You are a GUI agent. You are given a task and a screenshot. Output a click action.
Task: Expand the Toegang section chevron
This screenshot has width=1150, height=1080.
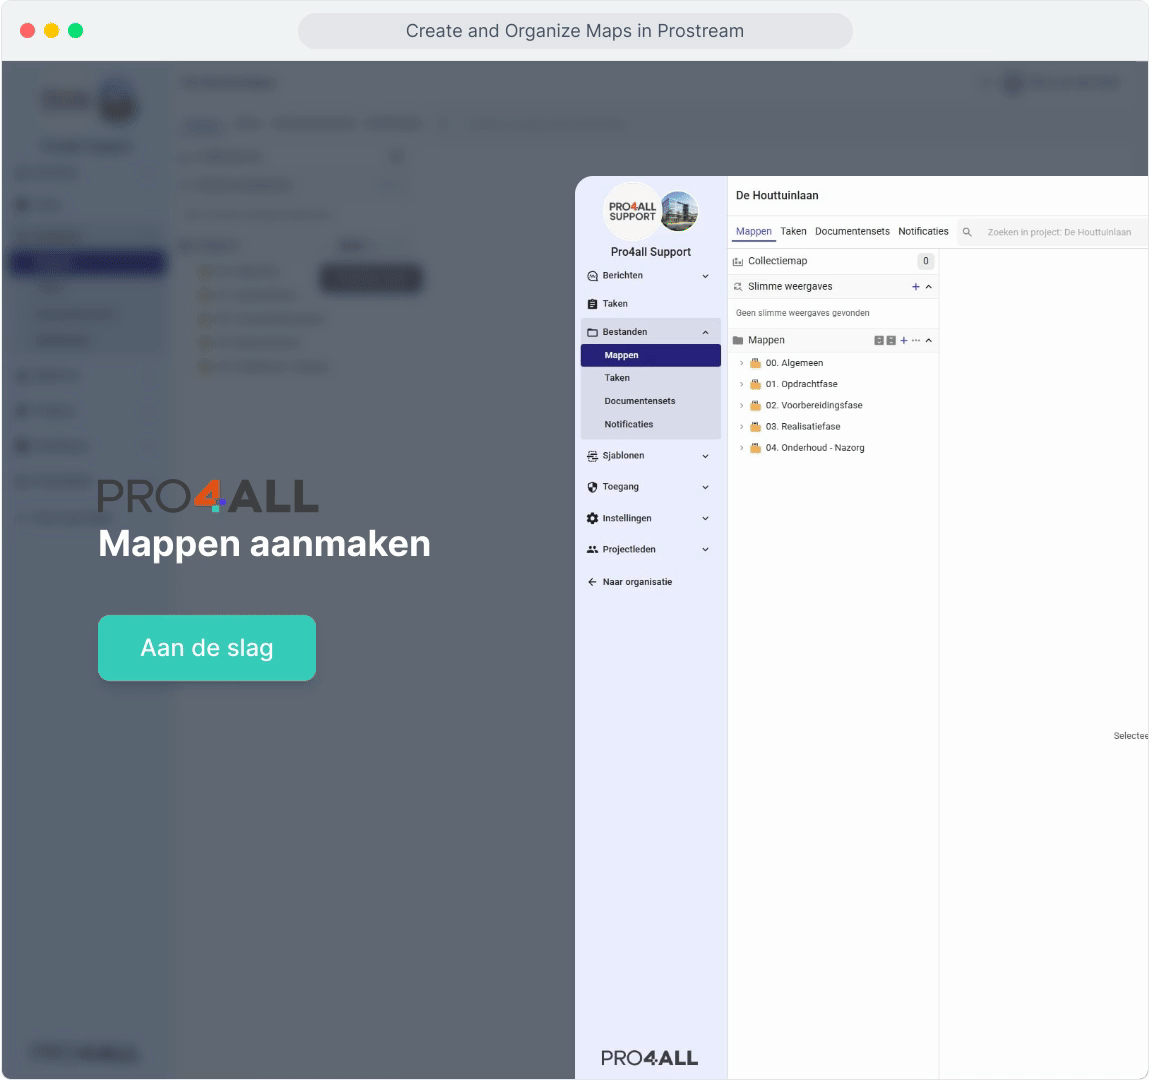tap(706, 488)
